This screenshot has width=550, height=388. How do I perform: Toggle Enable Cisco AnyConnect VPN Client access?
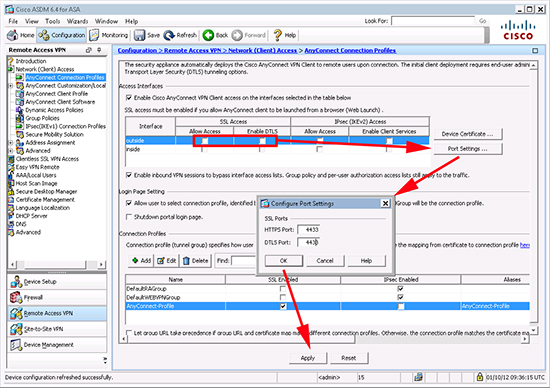[x=129, y=98]
